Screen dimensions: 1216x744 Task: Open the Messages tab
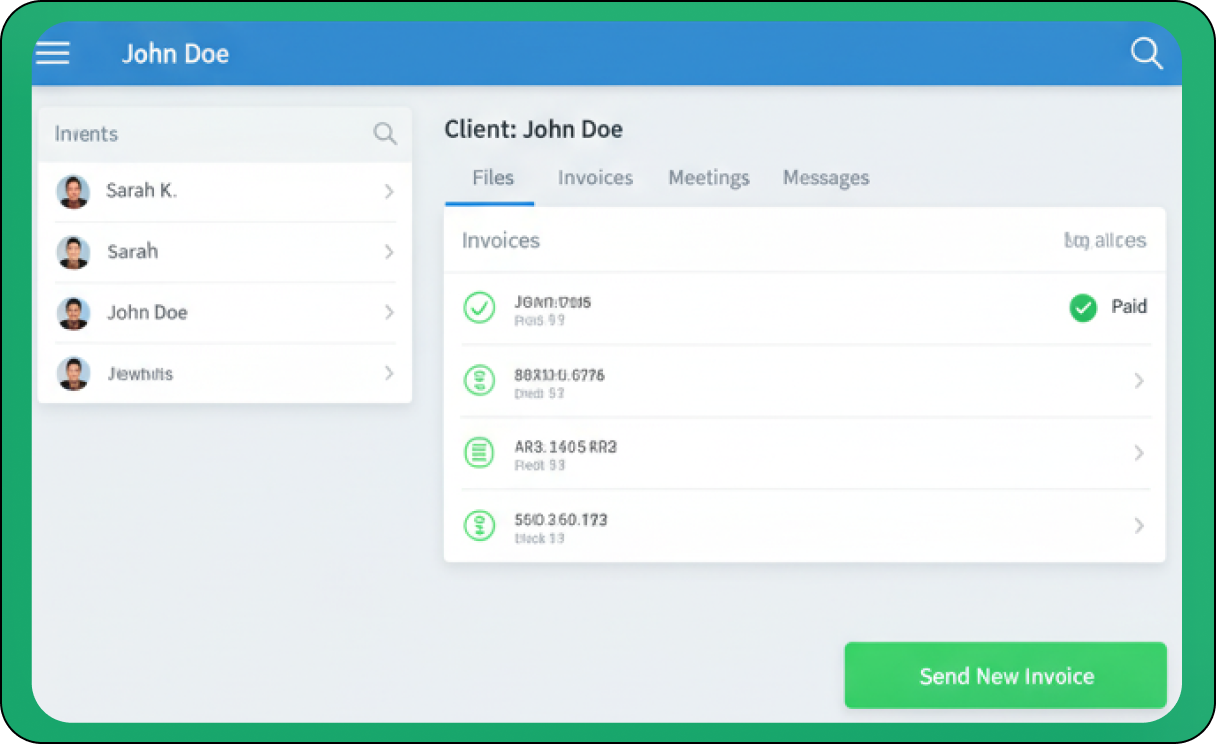coord(825,178)
